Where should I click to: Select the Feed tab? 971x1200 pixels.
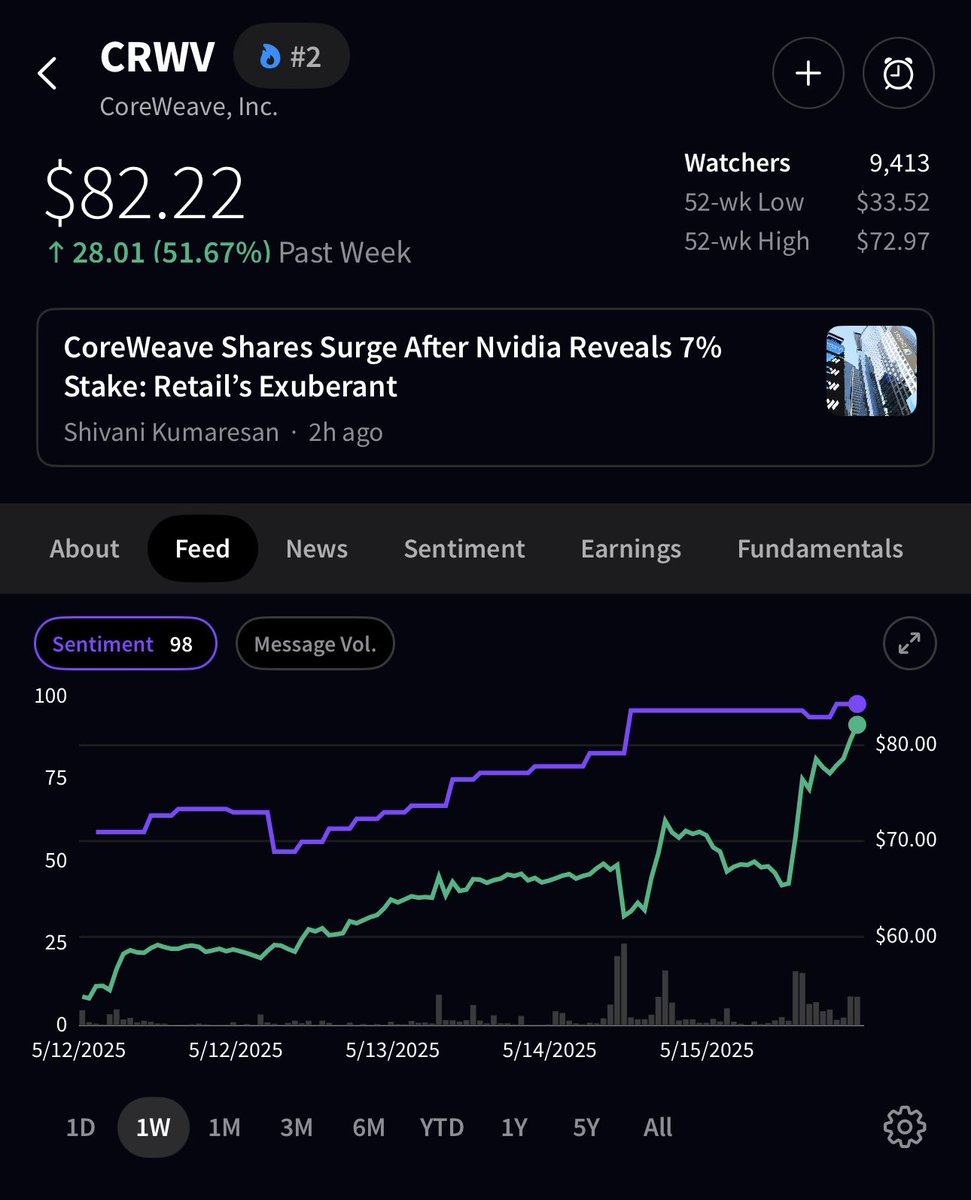coord(202,549)
